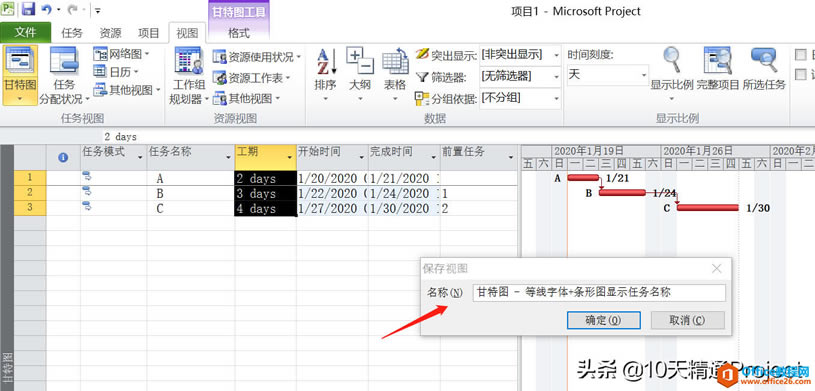The image size is (815, 391).
Task: Click the duration cell 4 days
Action: [x=266, y=208]
